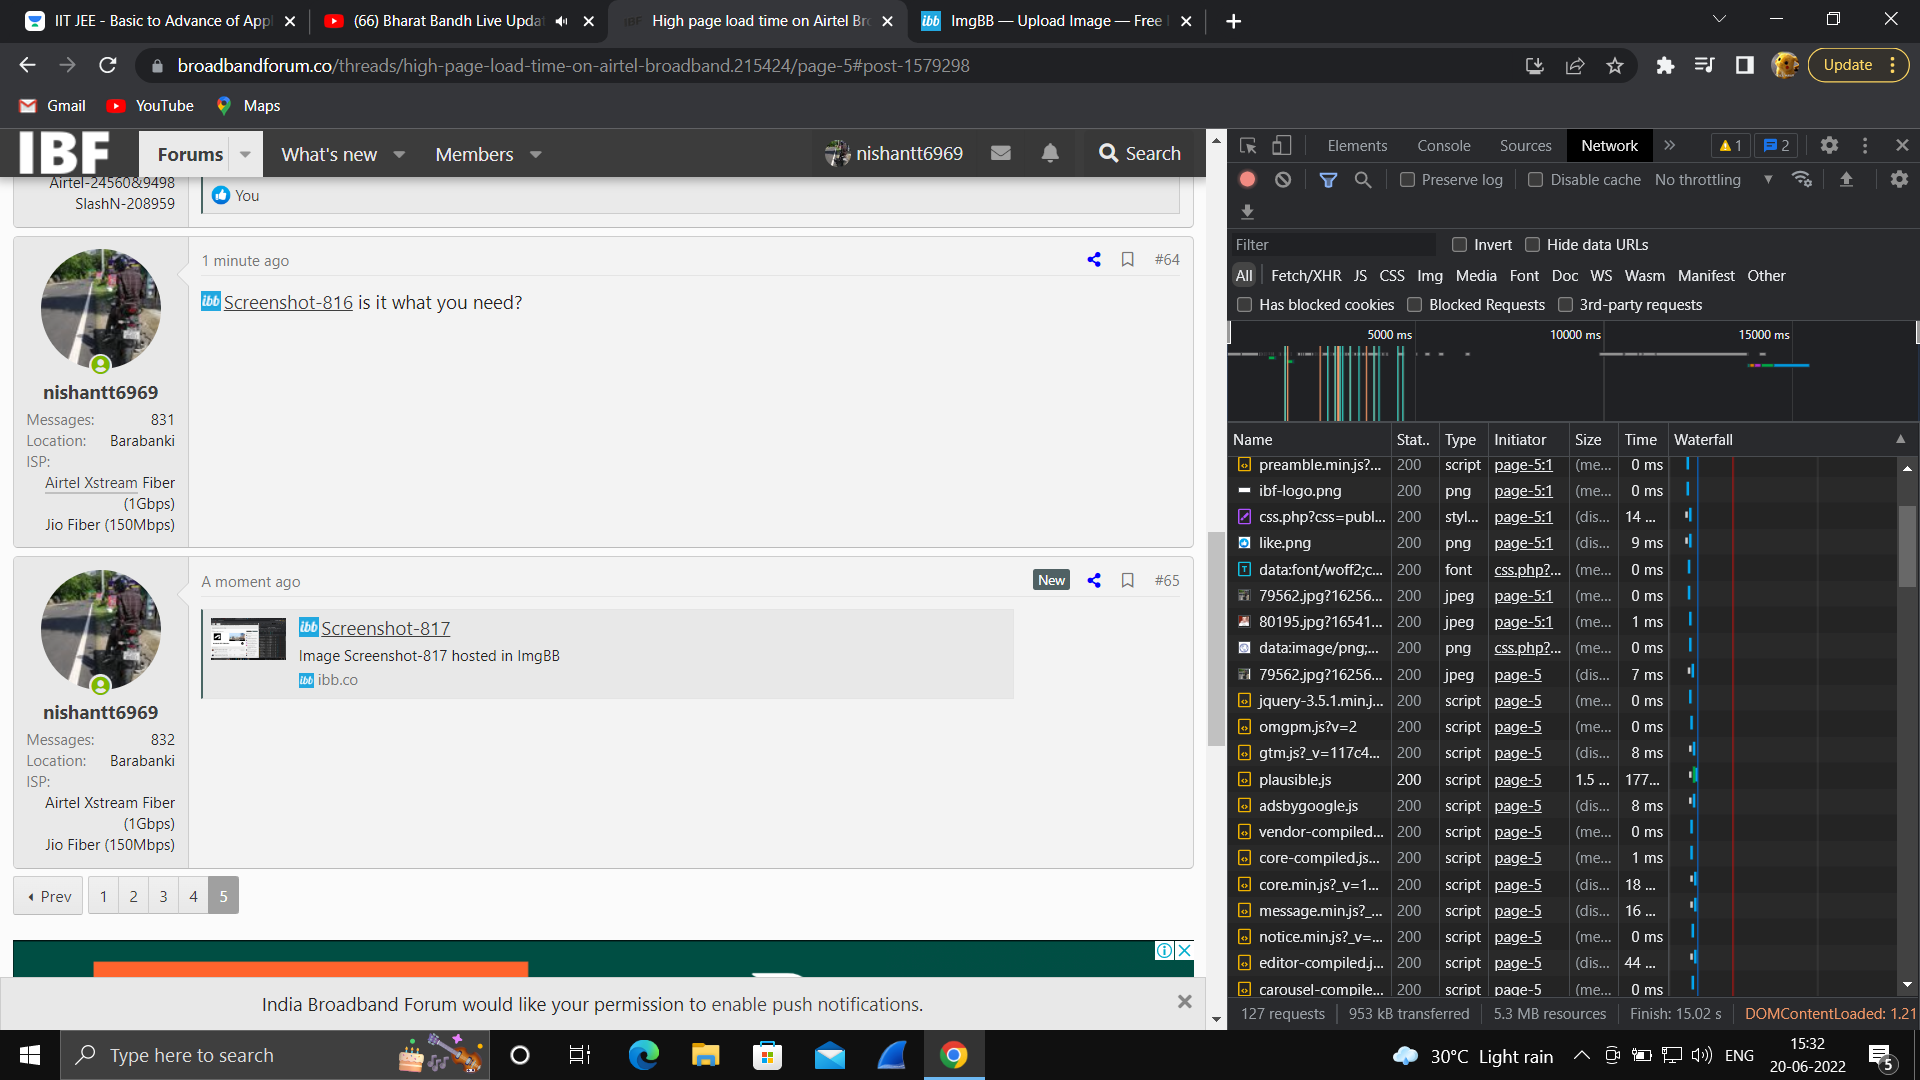The image size is (1920, 1080).
Task: Check Has blocked cookies checkbox
Action: pos(1244,305)
